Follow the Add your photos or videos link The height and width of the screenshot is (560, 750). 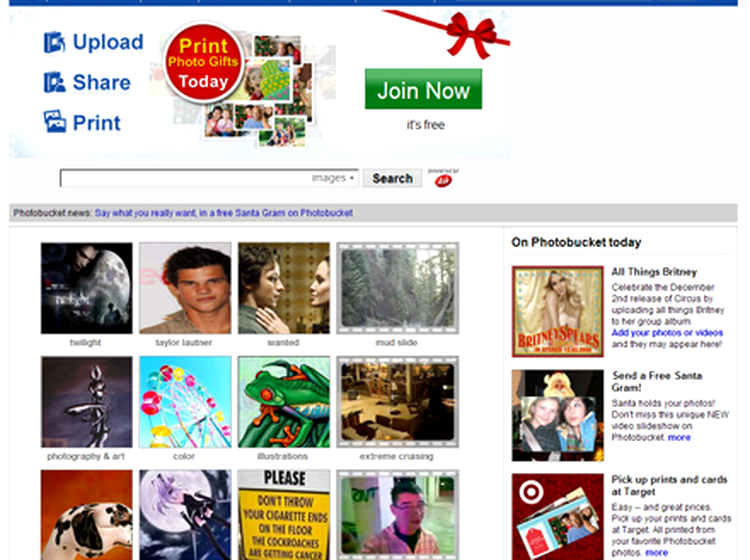coord(667,332)
